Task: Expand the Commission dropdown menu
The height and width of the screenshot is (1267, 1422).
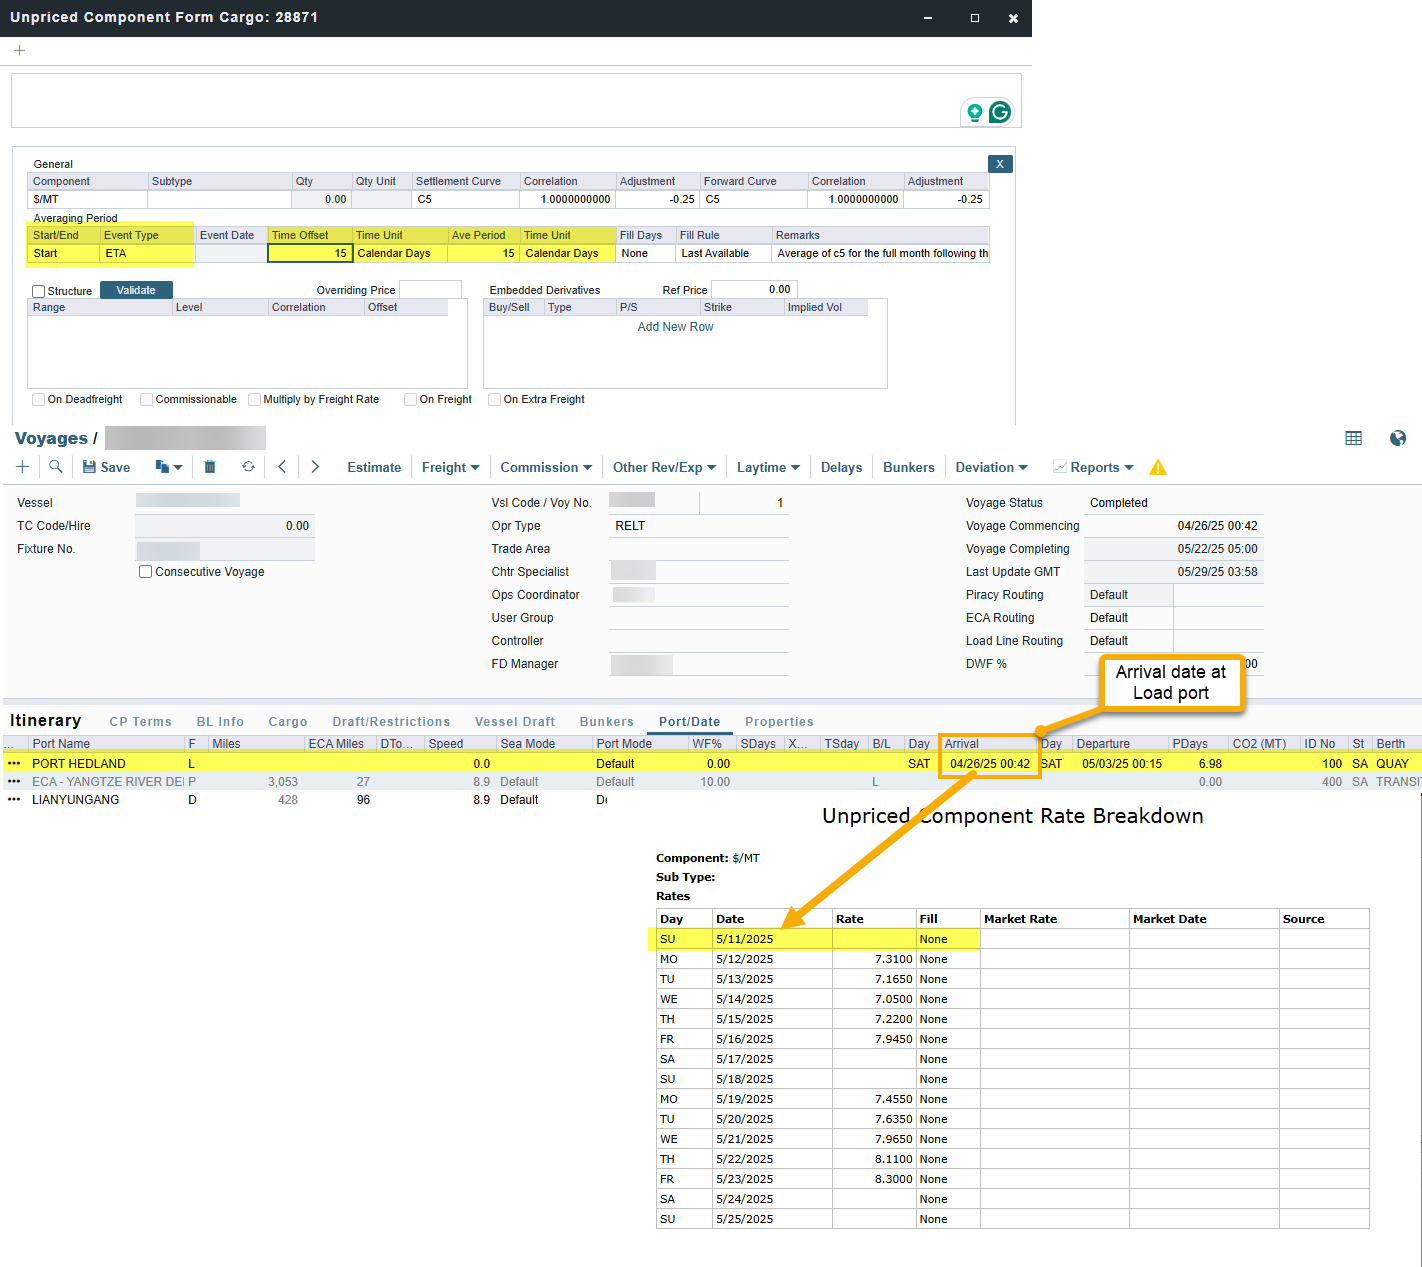Action: tap(546, 467)
